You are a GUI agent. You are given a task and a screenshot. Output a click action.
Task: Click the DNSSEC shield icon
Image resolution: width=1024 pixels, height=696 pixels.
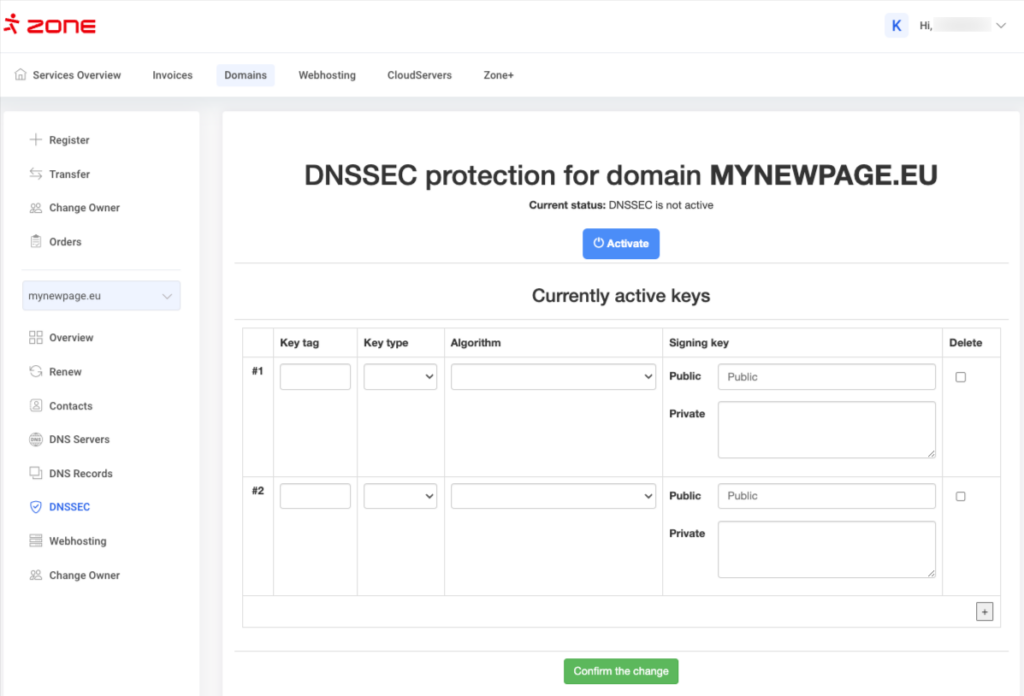tap(36, 507)
